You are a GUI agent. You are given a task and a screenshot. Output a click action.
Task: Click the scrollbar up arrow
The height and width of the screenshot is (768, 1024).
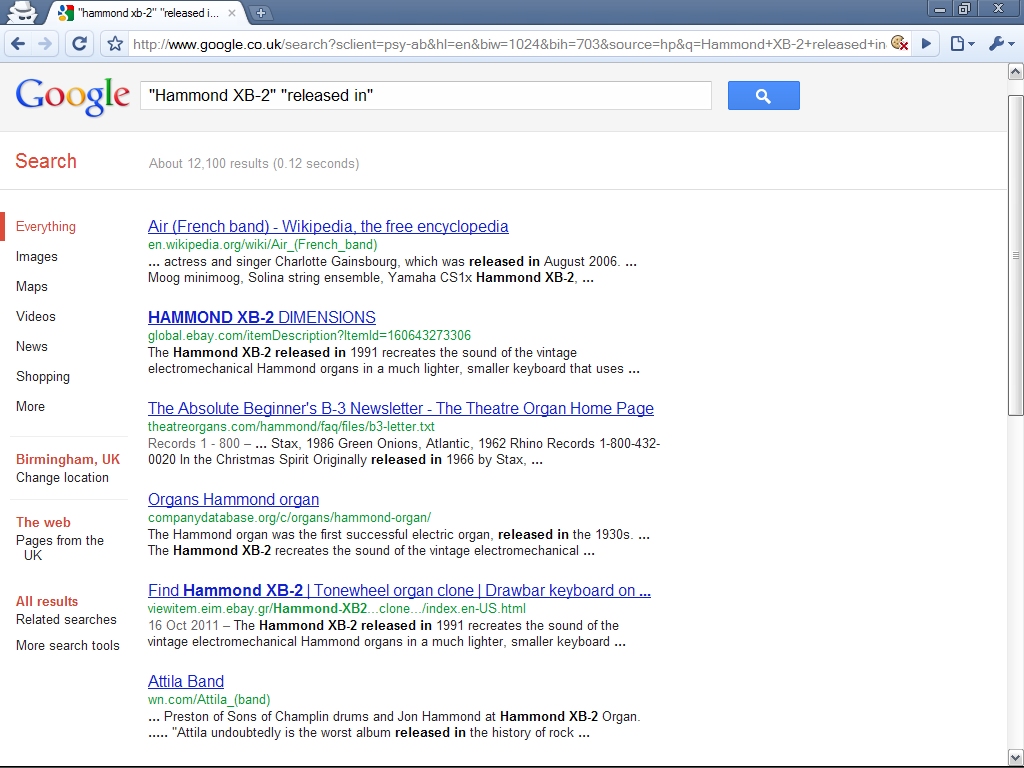click(1016, 71)
